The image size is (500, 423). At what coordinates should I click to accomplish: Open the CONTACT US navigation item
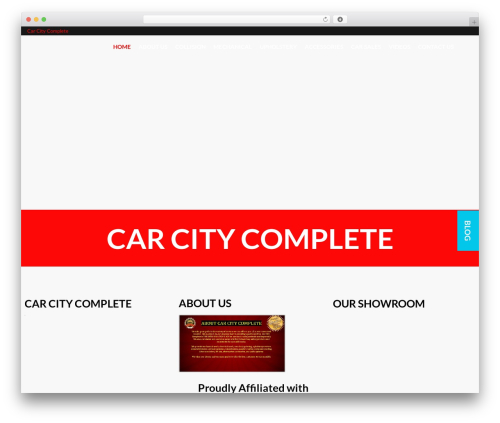(x=436, y=47)
